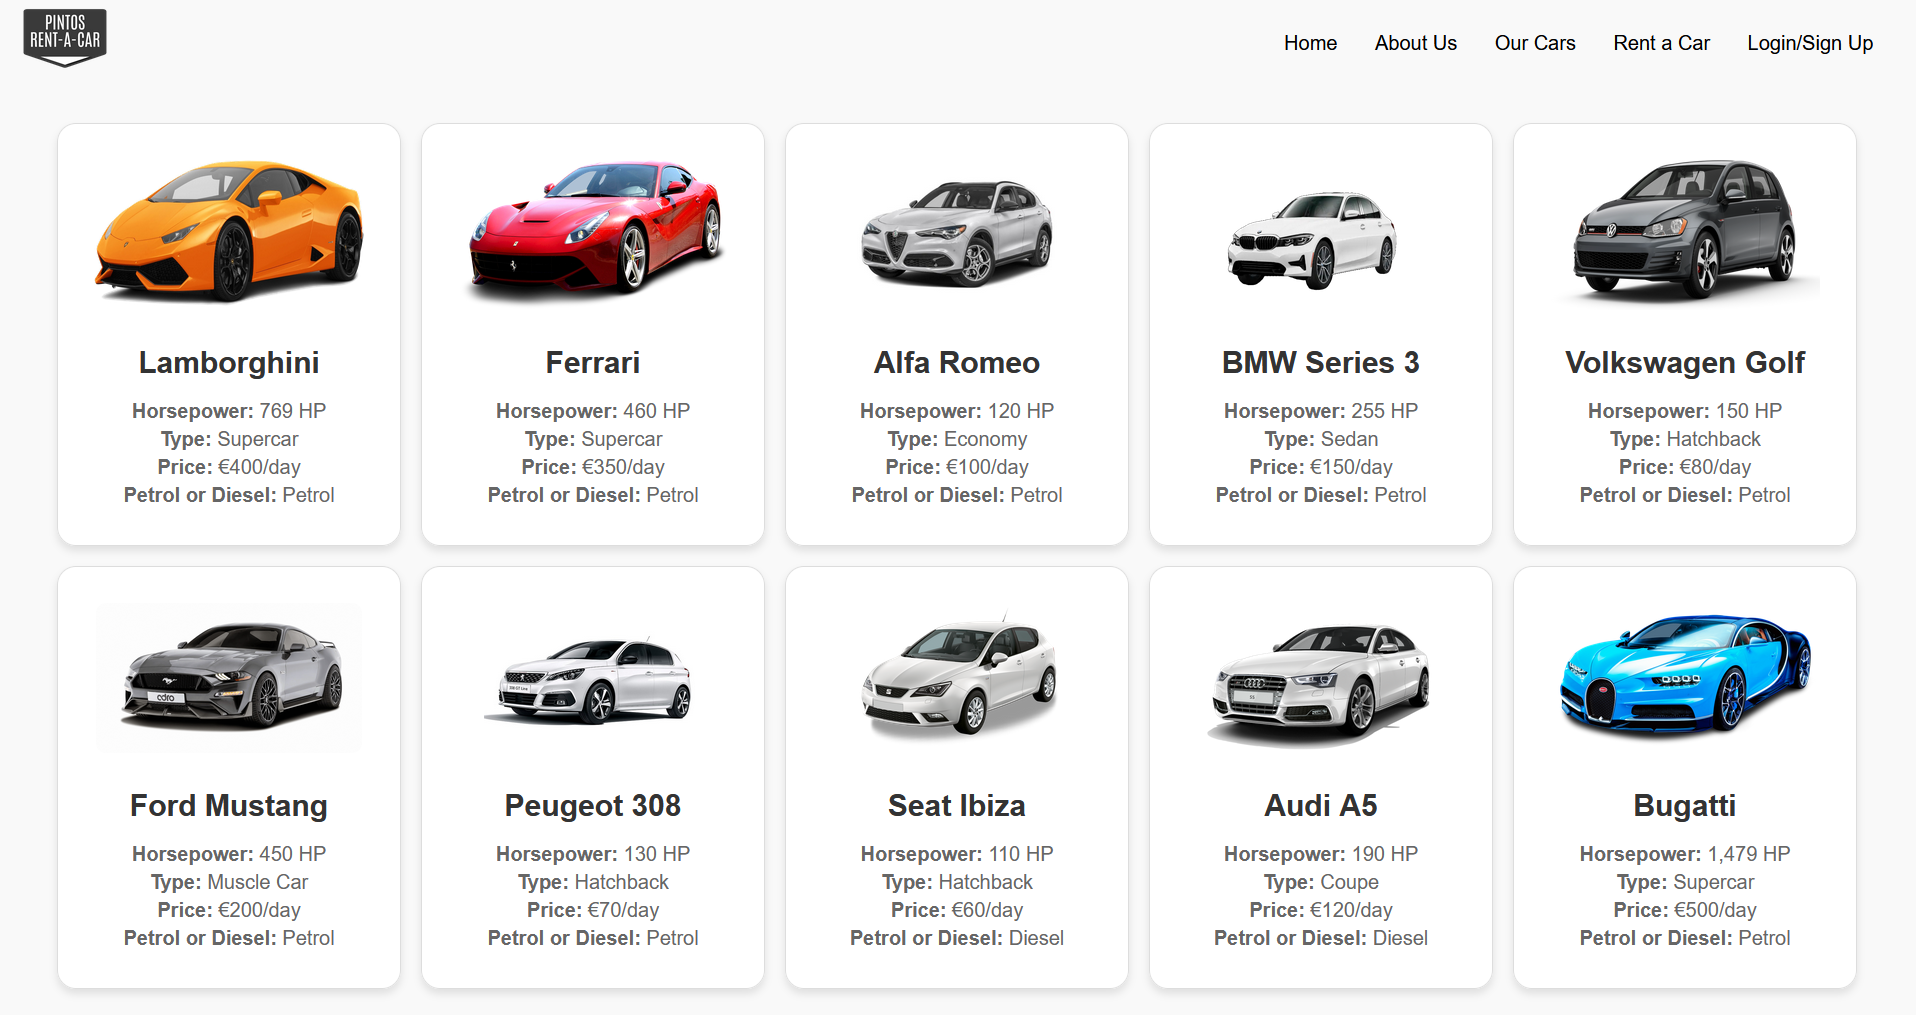Screen dimensions: 1916x1015
Task: Click the Alfa Romeo card title
Action: click(957, 363)
